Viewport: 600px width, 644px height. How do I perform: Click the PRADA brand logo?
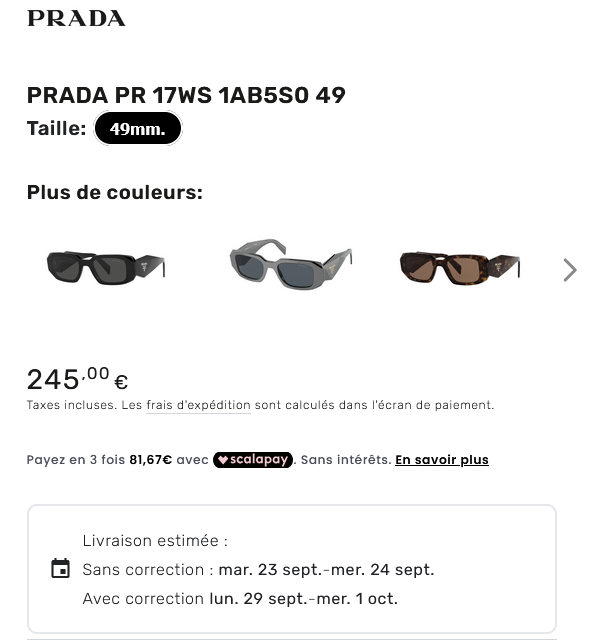coord(76,18)
